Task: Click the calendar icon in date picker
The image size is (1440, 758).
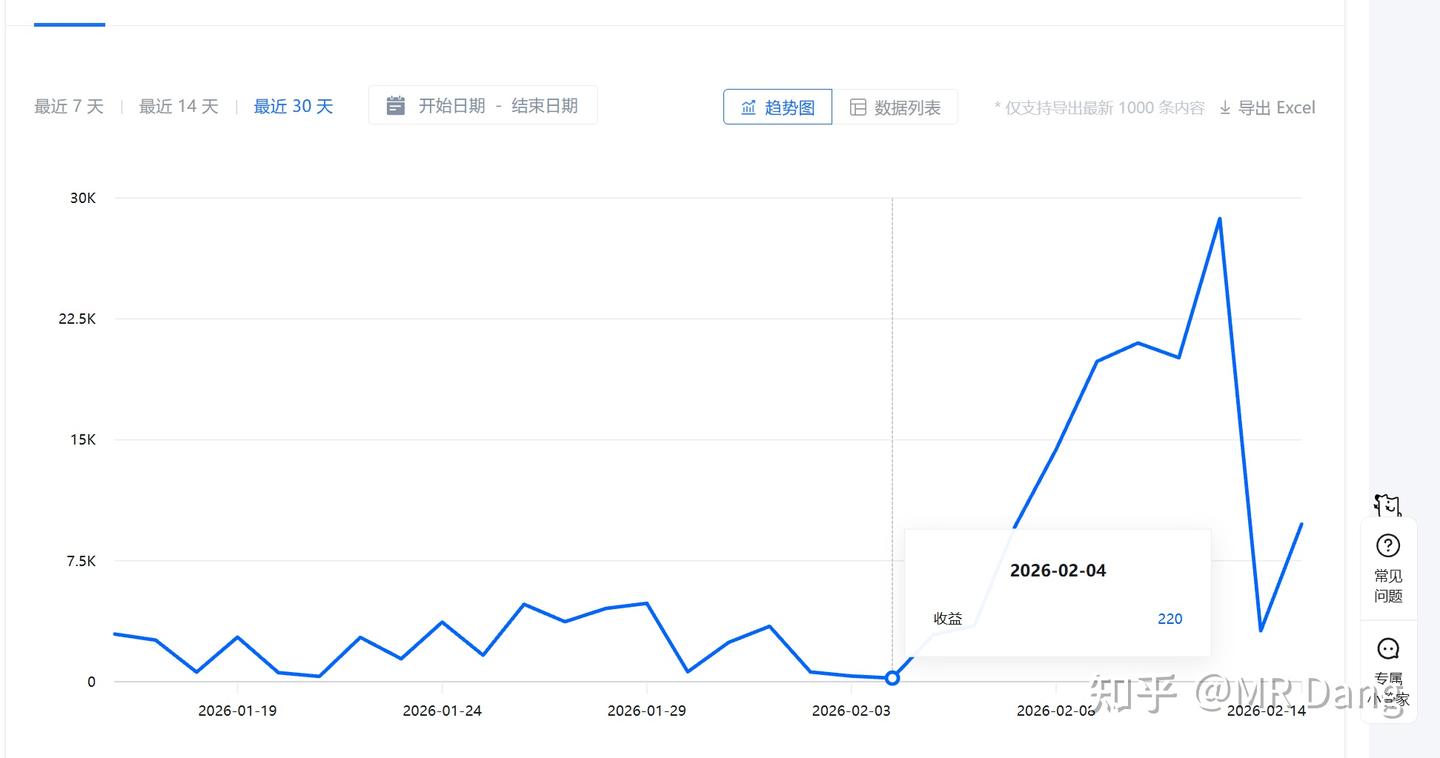Action: coord(396,105)
